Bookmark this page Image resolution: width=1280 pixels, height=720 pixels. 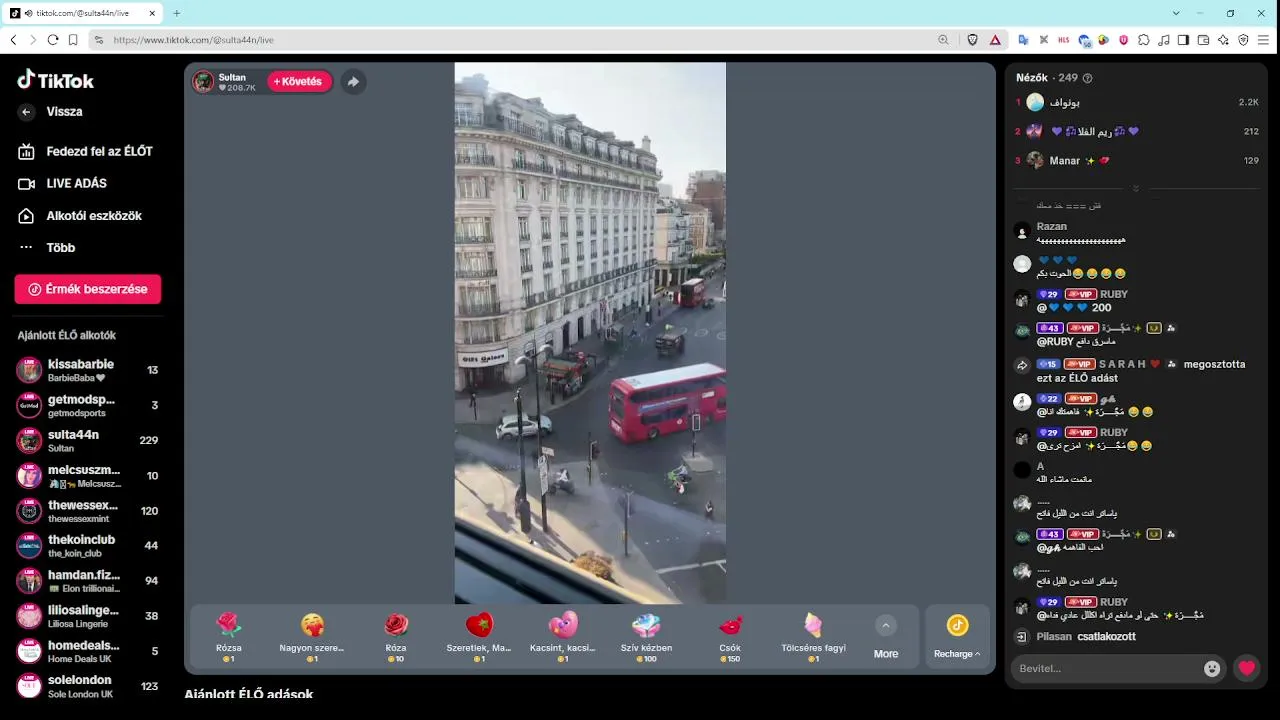click(73, 40)
